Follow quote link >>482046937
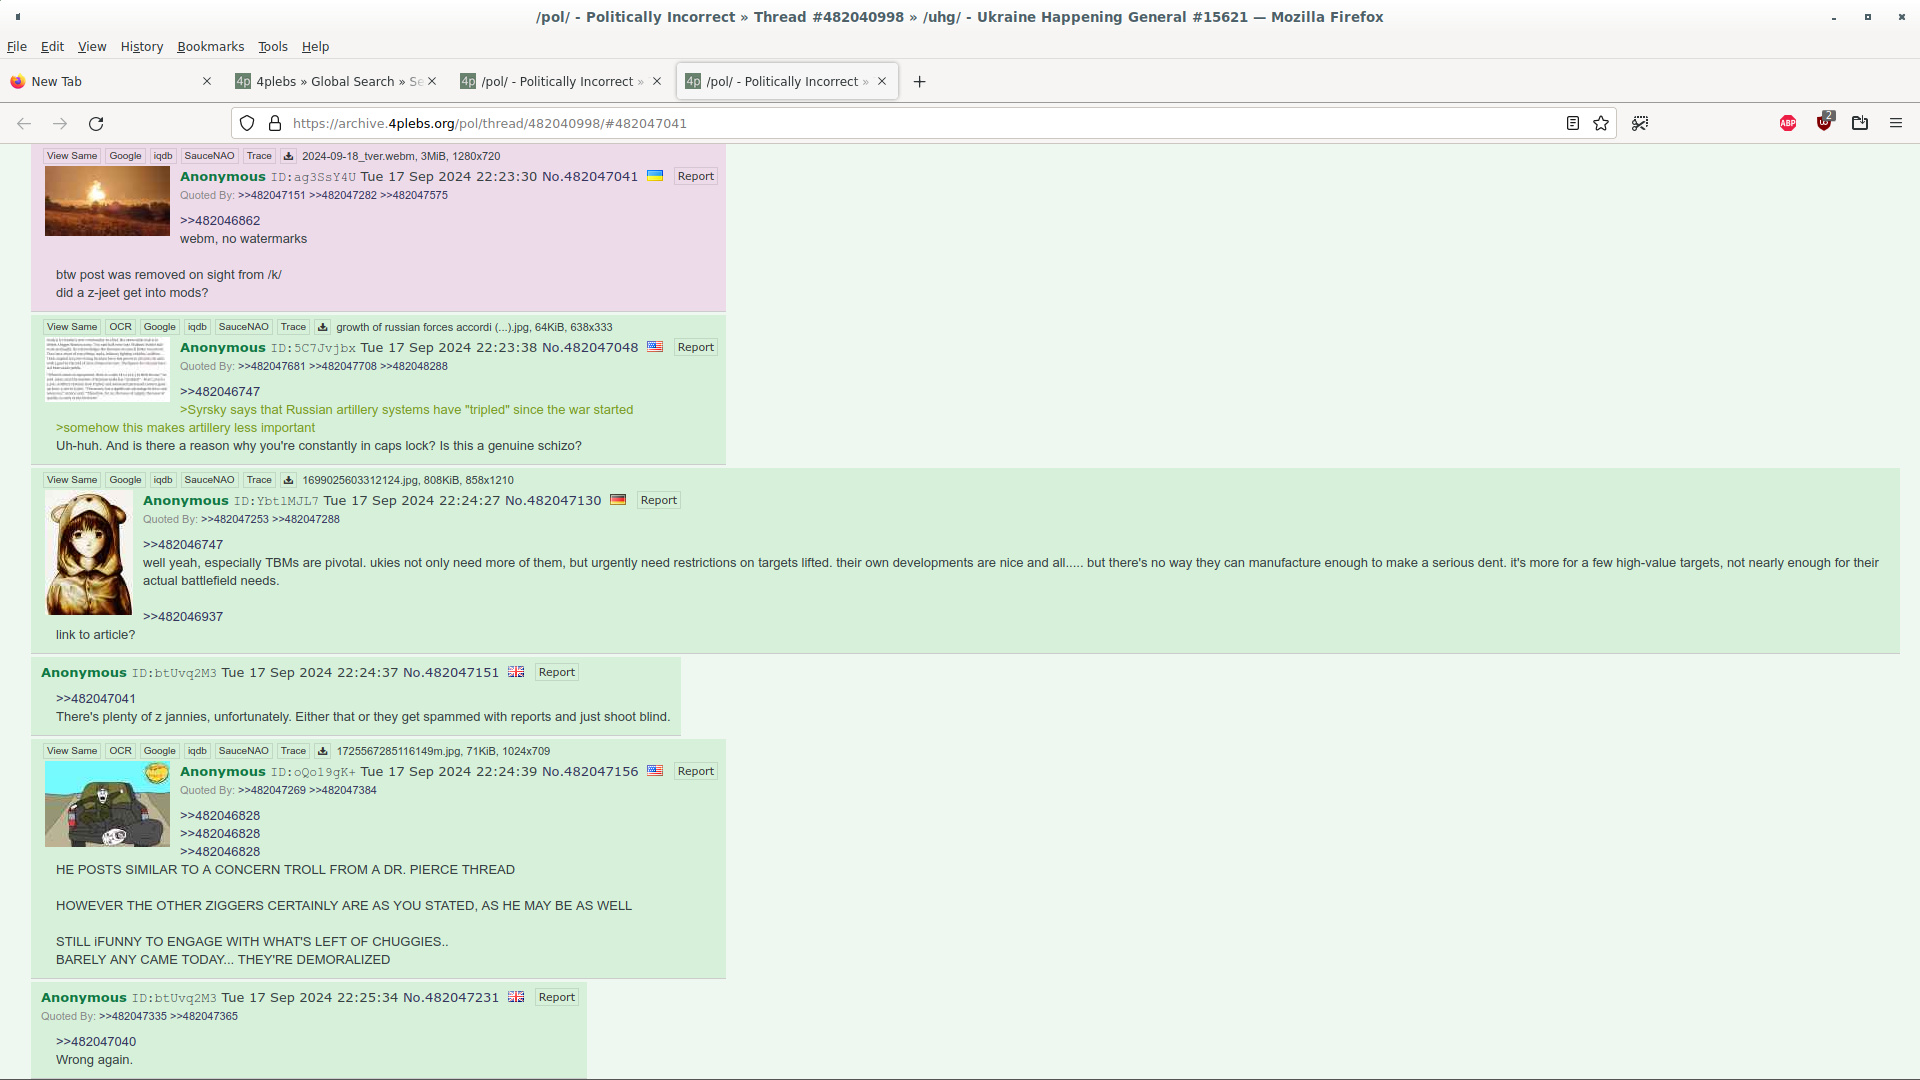 [183, 617]
